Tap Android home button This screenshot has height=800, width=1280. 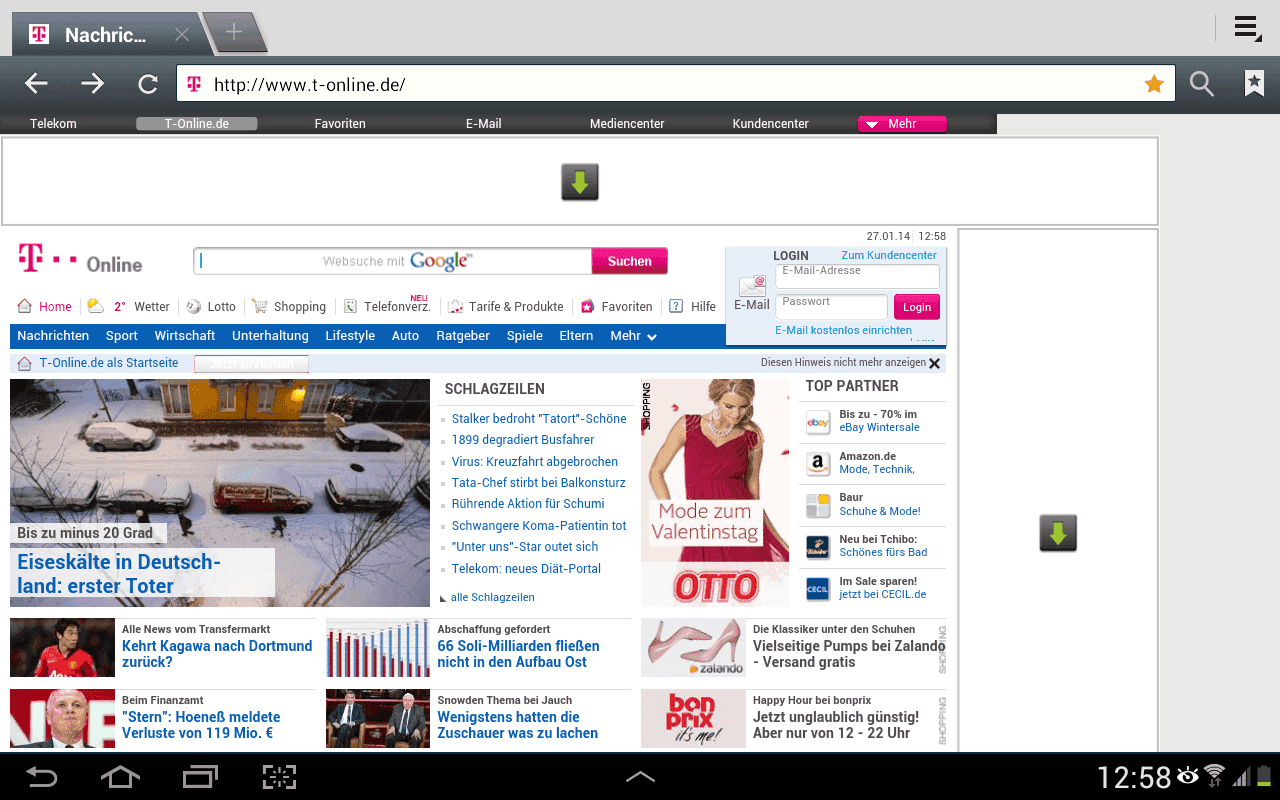coord(120,776)
